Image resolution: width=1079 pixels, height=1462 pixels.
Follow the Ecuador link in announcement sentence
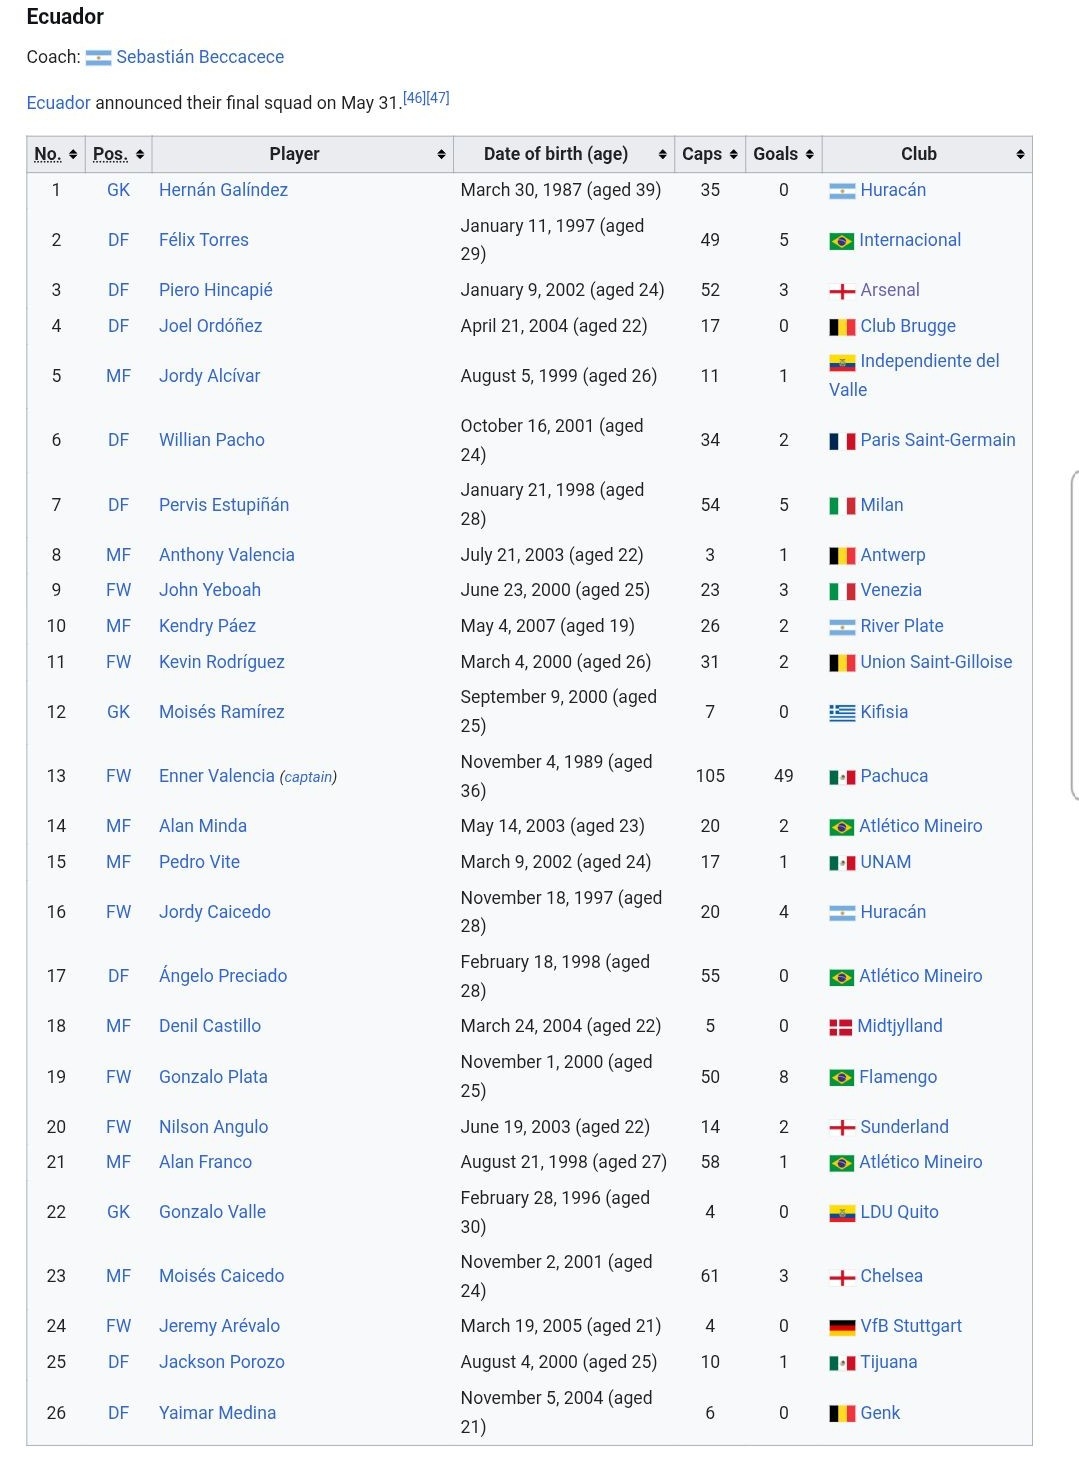[x=58, y=103]
